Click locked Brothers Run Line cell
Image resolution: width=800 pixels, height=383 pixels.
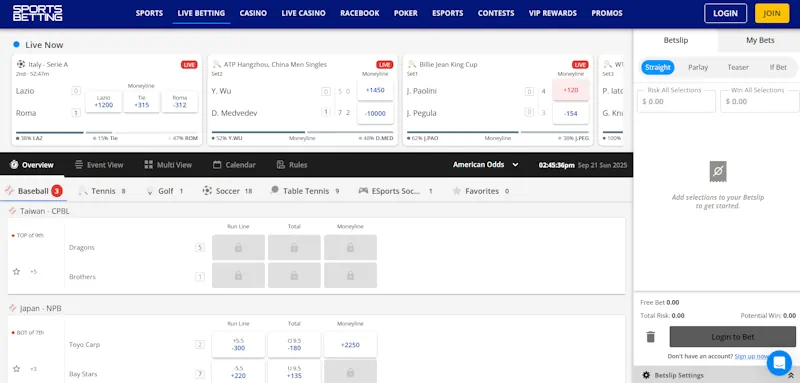coord(238,275)
